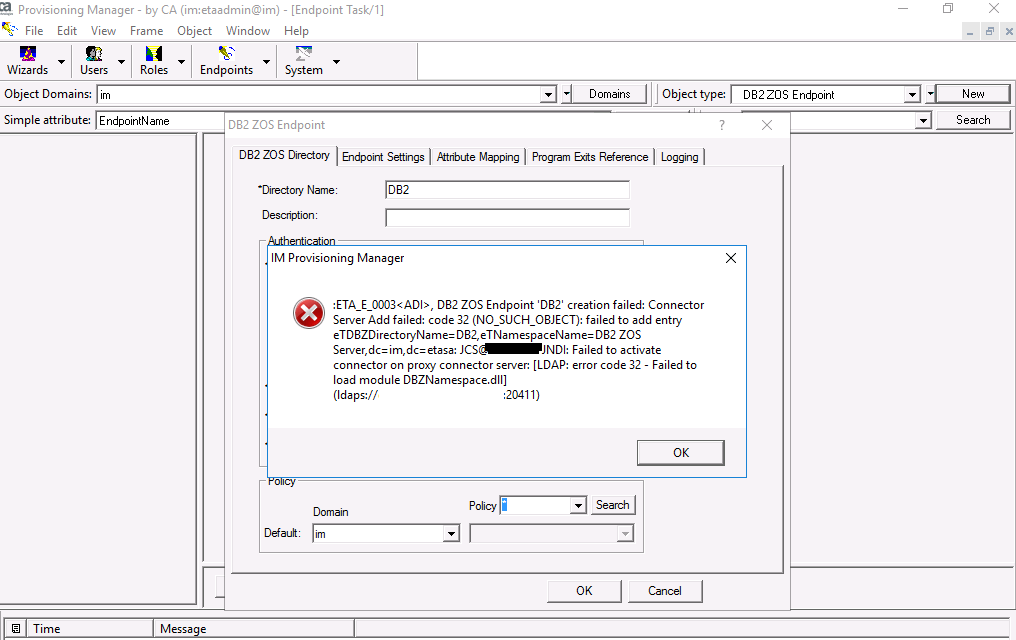Expand the Policy dropdown list
The image size is (1016, 640).
click(x=577, y=506)
